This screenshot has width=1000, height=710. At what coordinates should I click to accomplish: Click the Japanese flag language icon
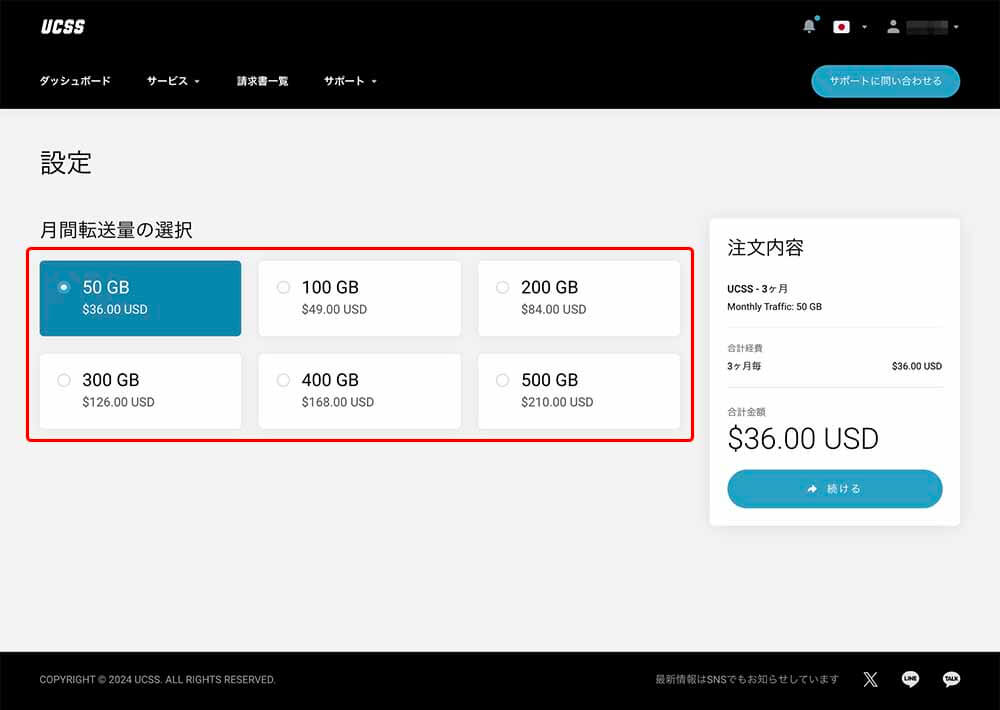(841, 27)
